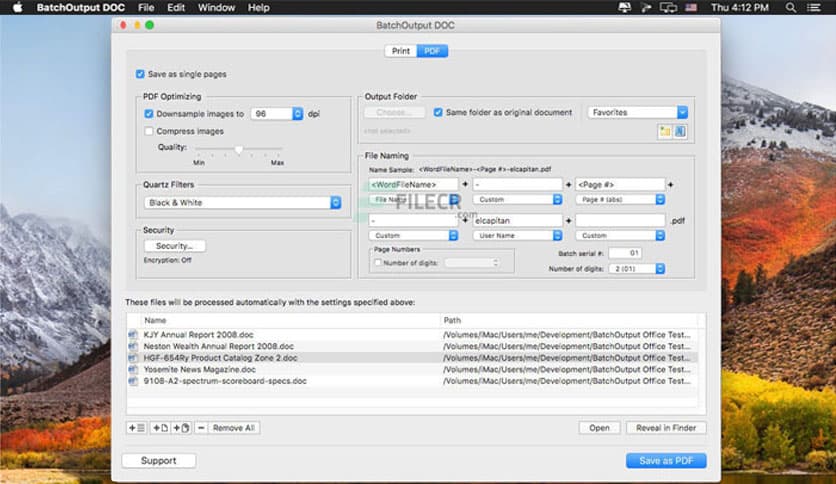Image resolution: width=836 pixels, height=484 pixels.
Task: Open the File Name type dropdown
Action: point(413,199)
